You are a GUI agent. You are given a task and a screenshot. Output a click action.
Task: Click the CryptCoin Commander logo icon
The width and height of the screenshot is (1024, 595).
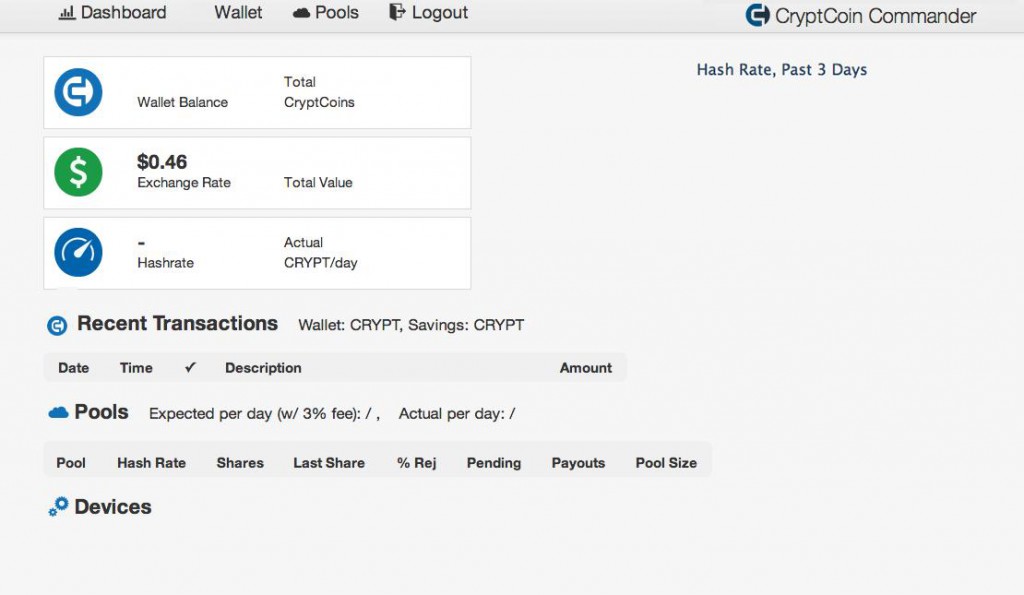(x=758, y=15)
